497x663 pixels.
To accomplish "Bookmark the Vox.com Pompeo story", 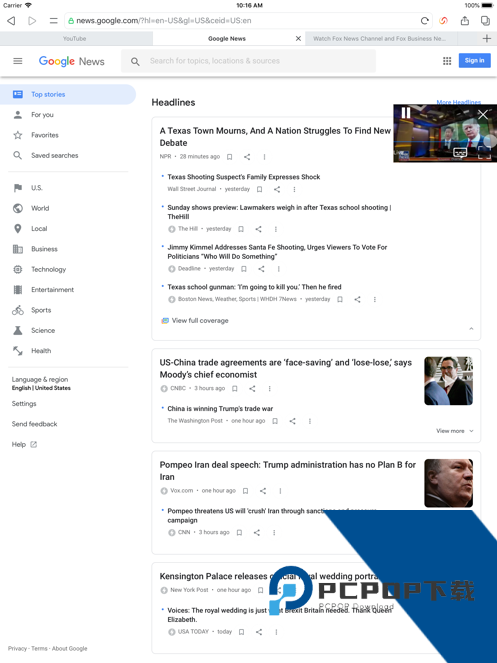I will coord(245,491).
